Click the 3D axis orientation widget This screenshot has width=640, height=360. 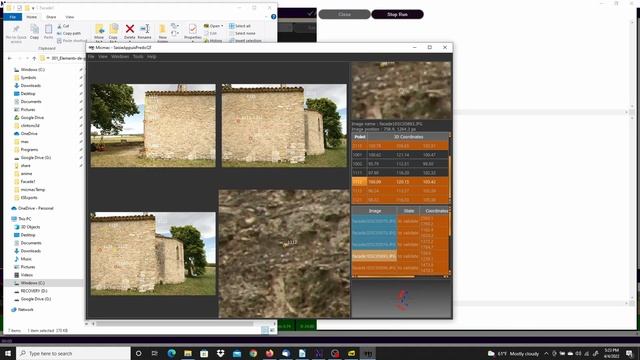[402, 300]
